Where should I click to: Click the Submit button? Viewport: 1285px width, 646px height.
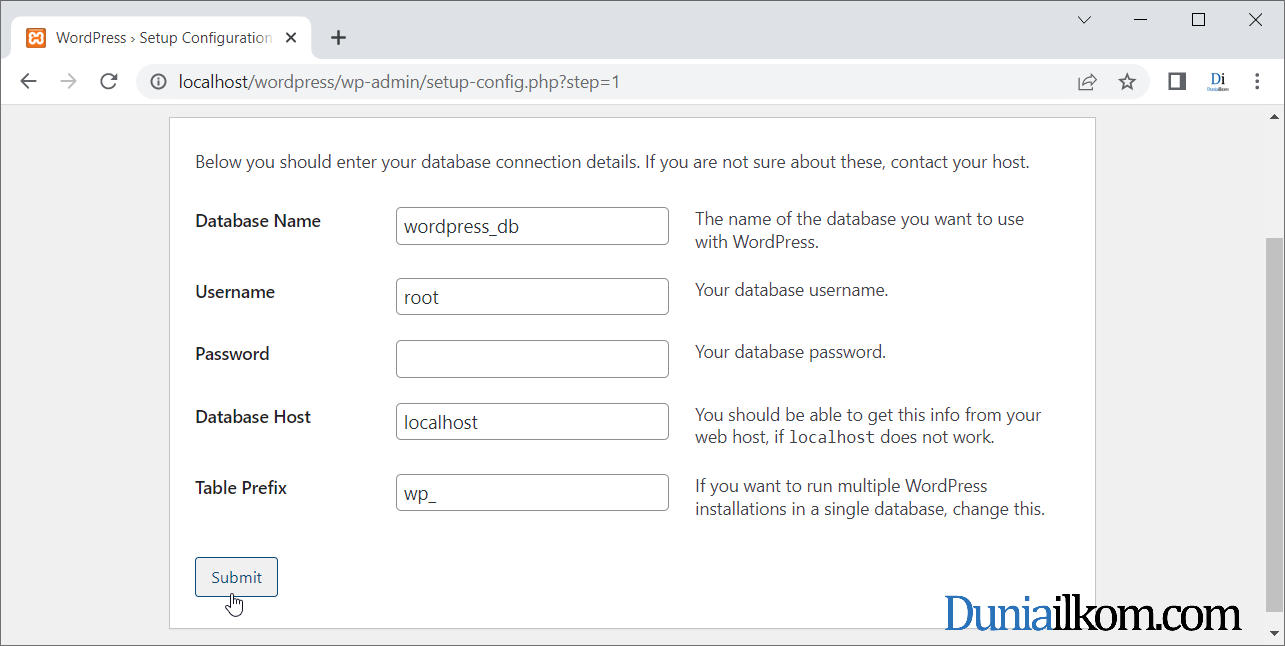[x=236, y=577]
